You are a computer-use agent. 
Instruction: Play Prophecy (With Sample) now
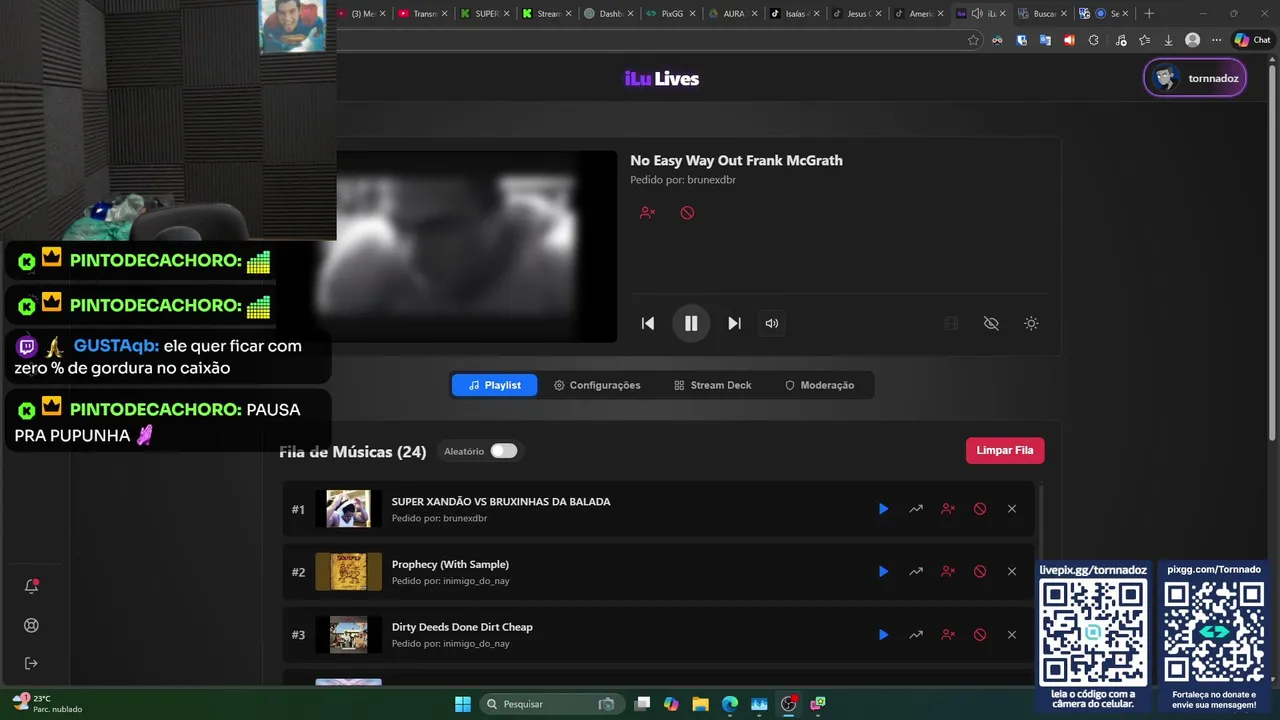883,572
